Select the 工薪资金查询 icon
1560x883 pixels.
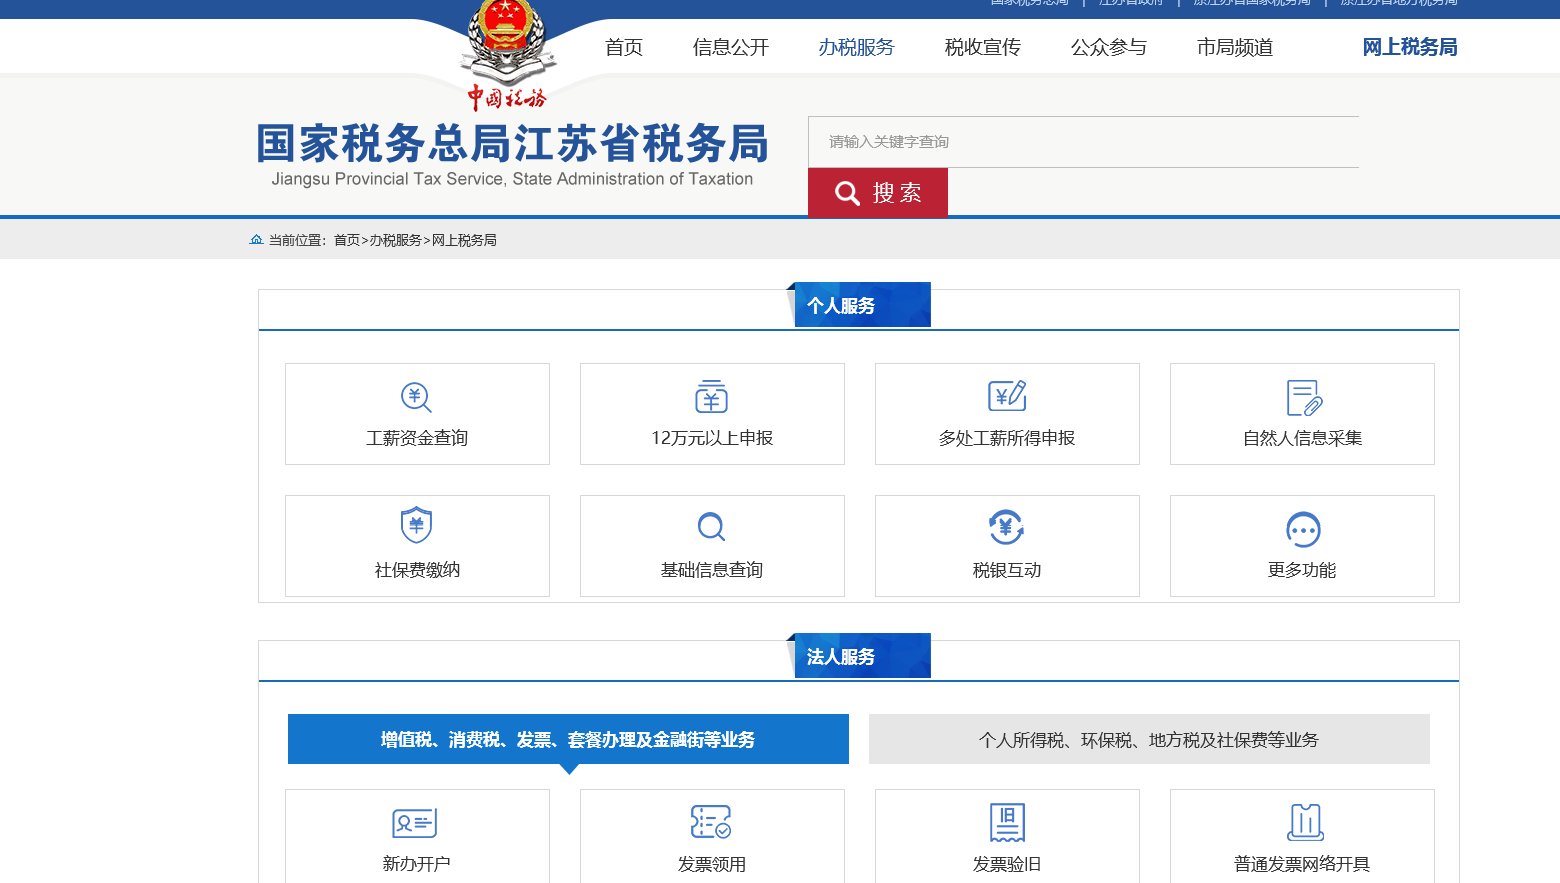[x=416, y=398]
